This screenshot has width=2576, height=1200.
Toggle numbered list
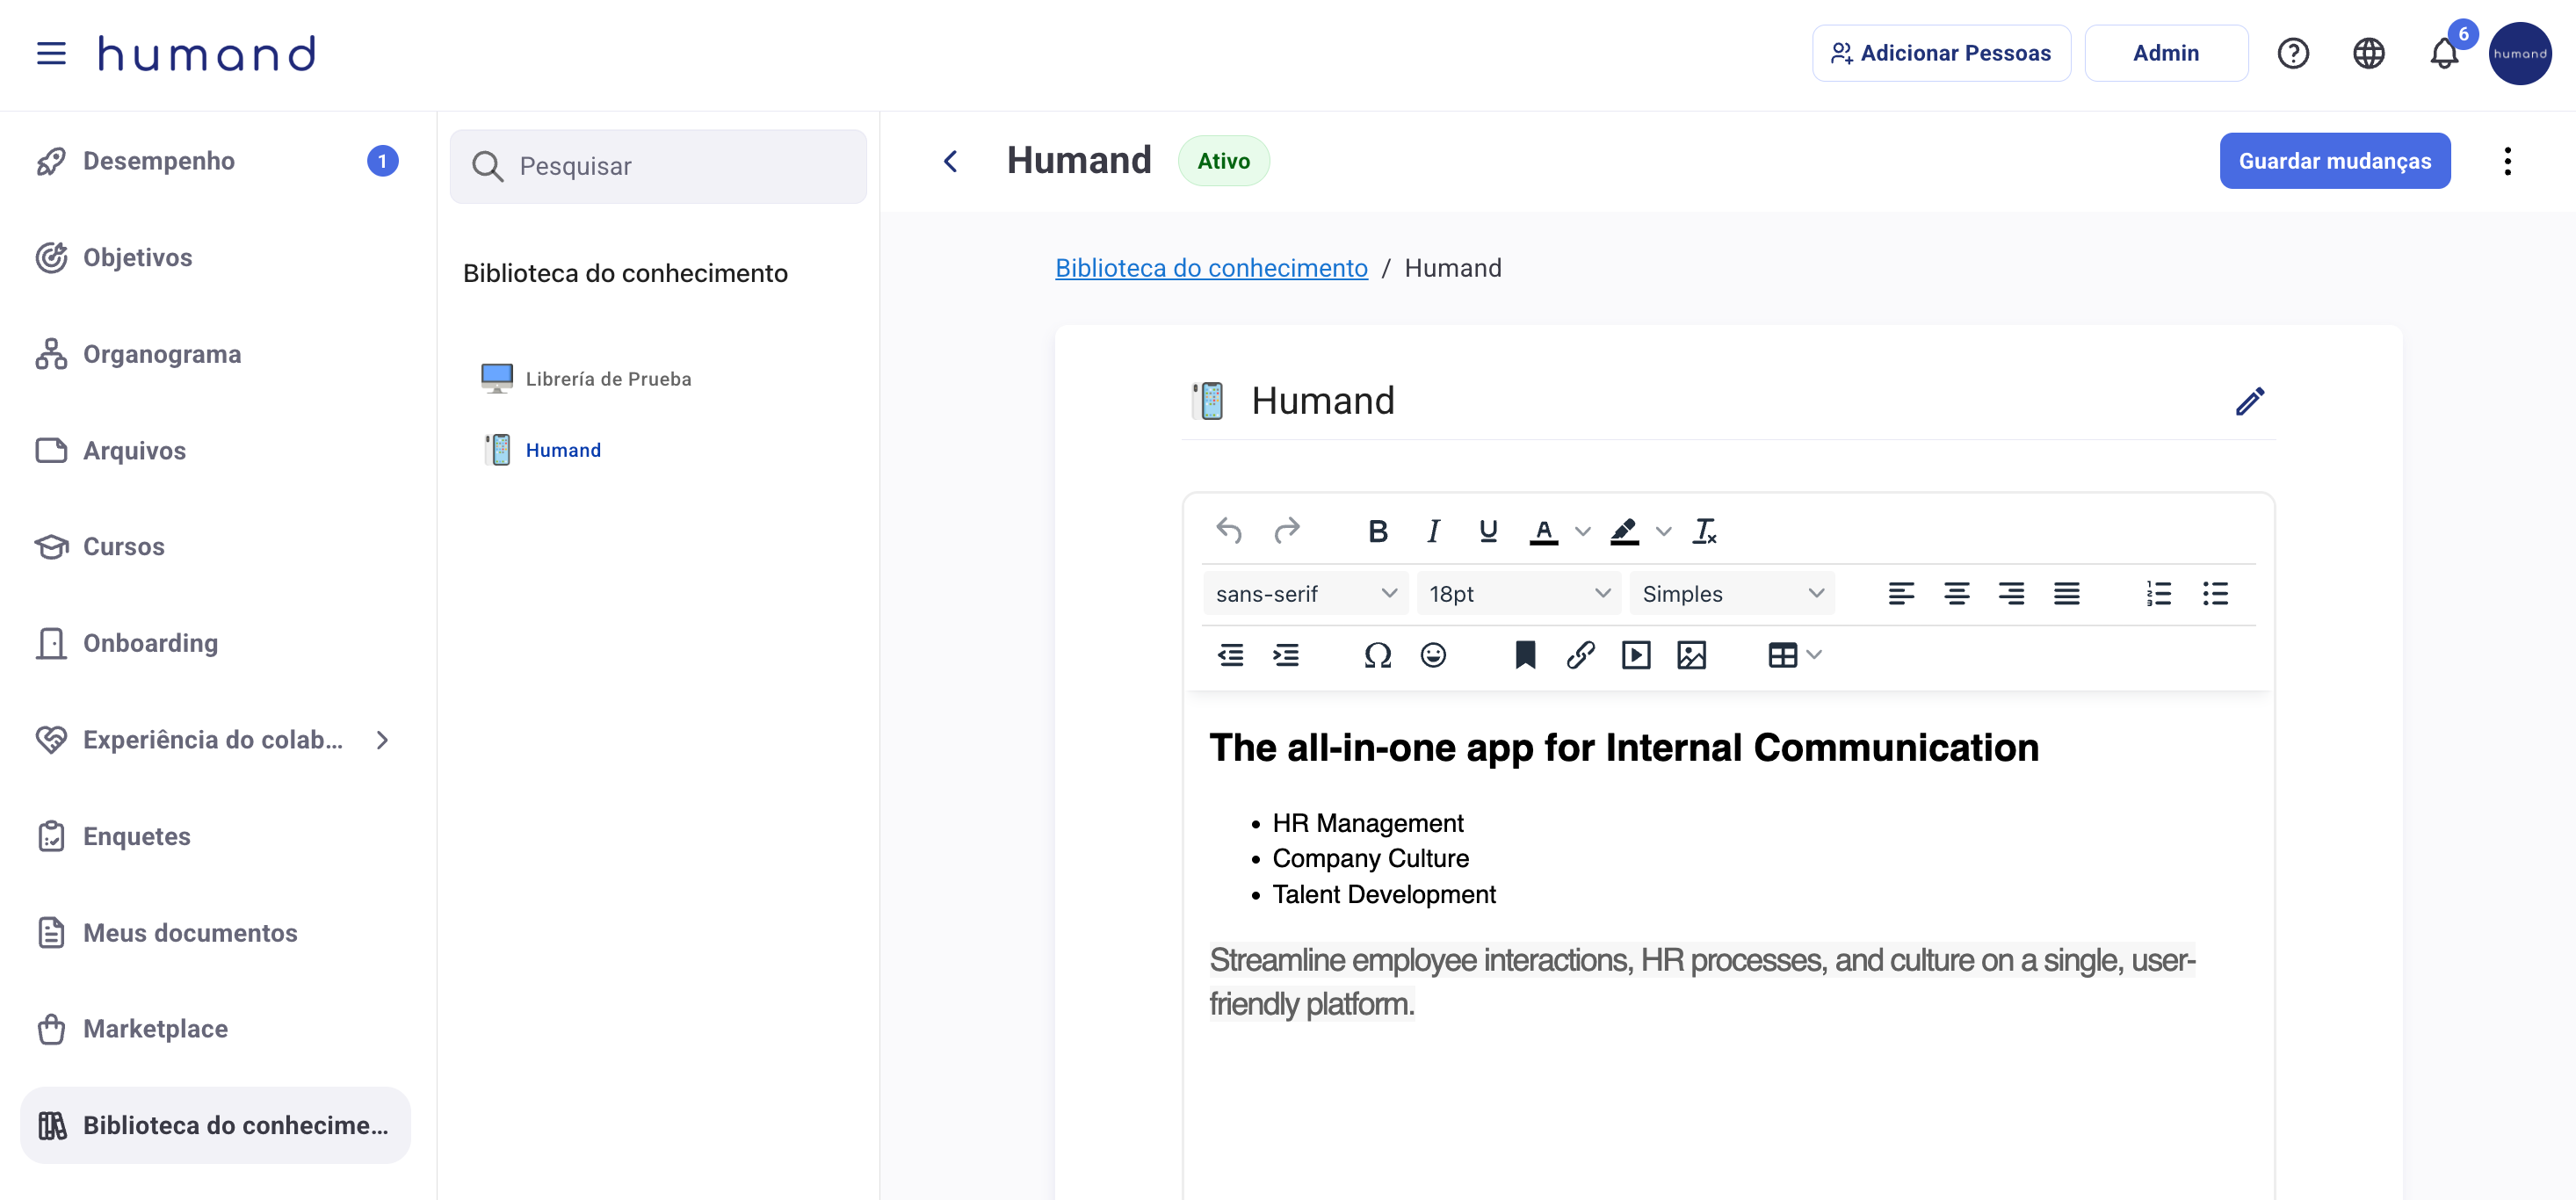[x=2159, y=594]
